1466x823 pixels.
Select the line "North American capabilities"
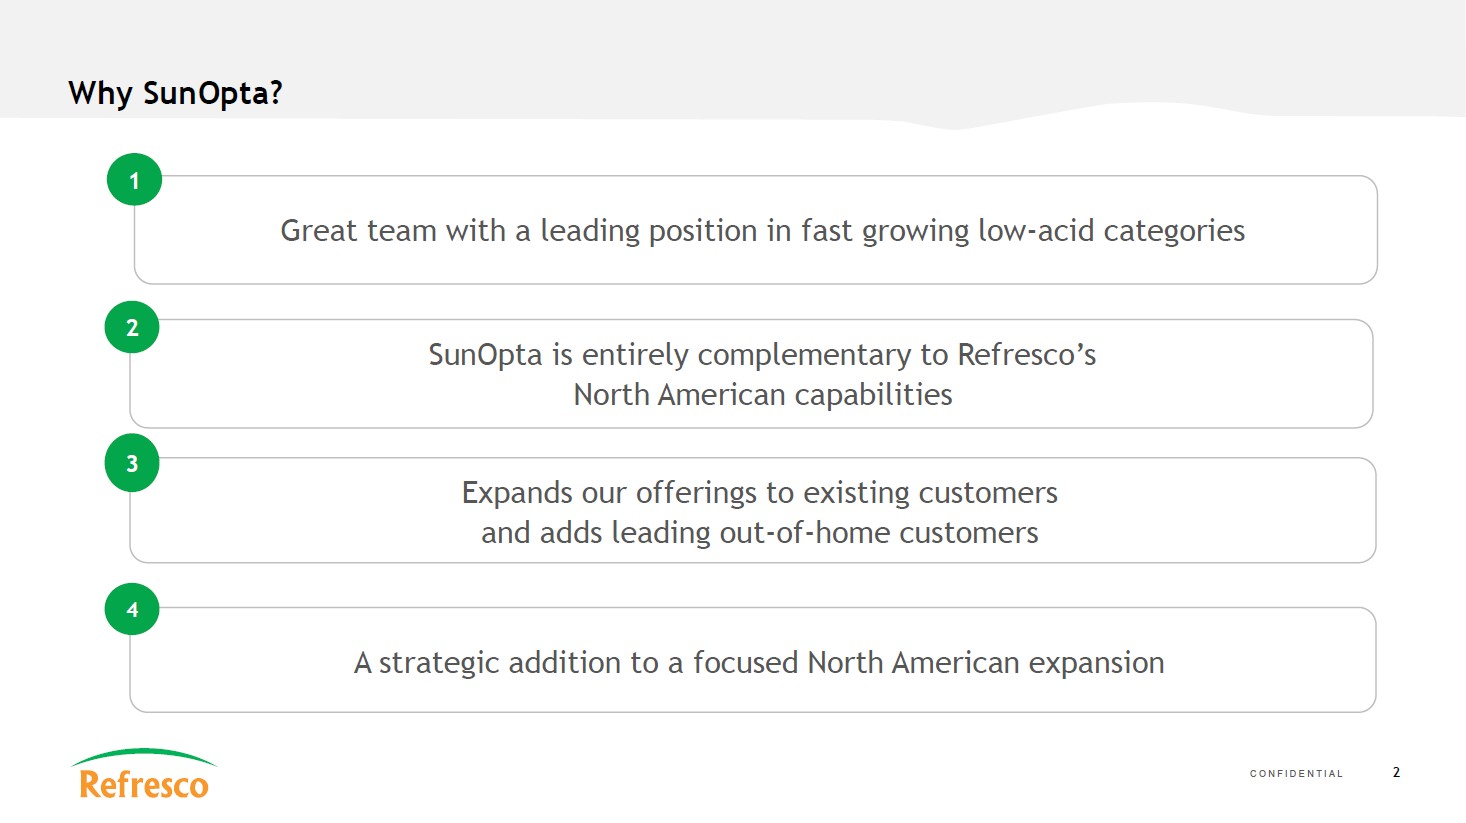762,395
